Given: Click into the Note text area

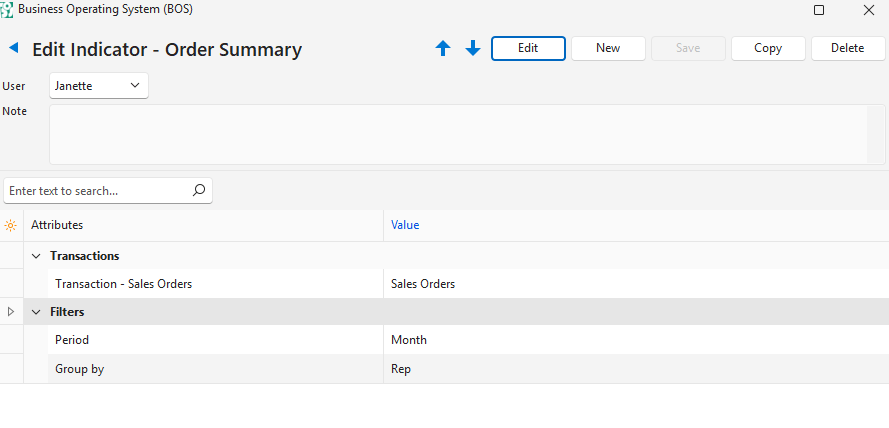Looking at the screenshot, I should pos(460,134).
